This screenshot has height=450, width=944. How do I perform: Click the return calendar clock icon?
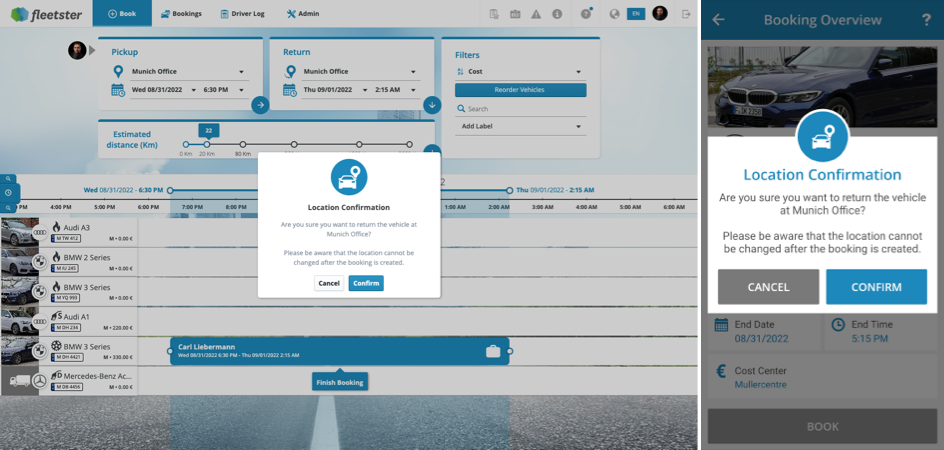[290, 90]
